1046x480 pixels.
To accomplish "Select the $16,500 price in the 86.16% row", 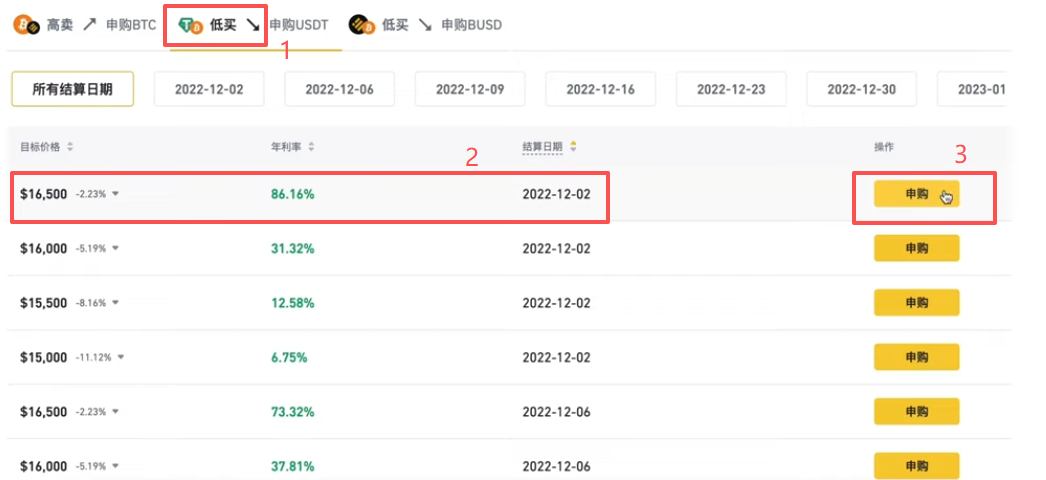I will coord(43,195).
